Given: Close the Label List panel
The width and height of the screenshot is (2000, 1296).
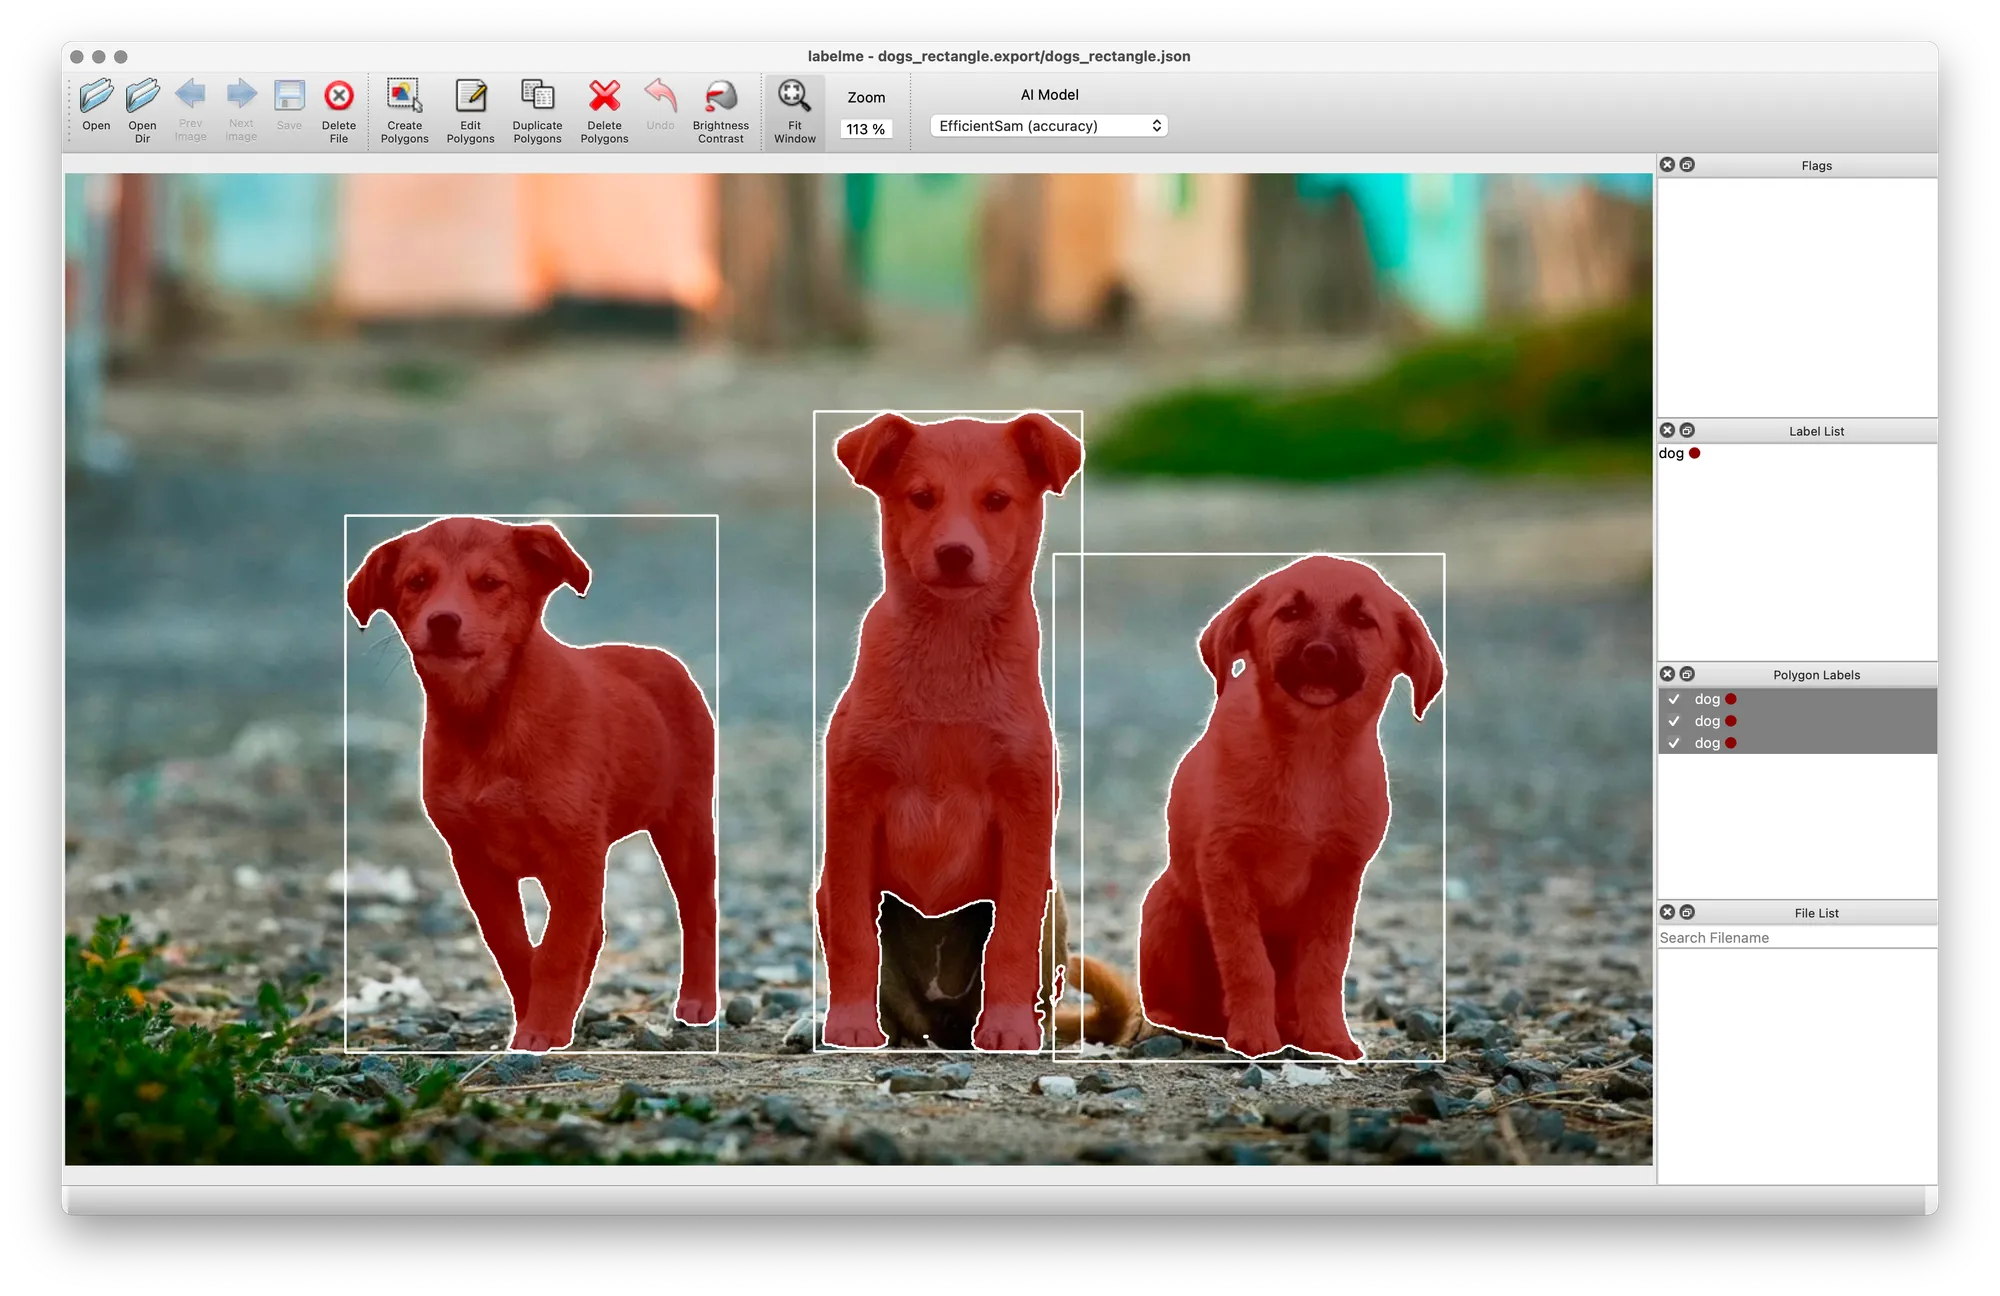Looking at the screenshot, I should [x=1667, y=430].
